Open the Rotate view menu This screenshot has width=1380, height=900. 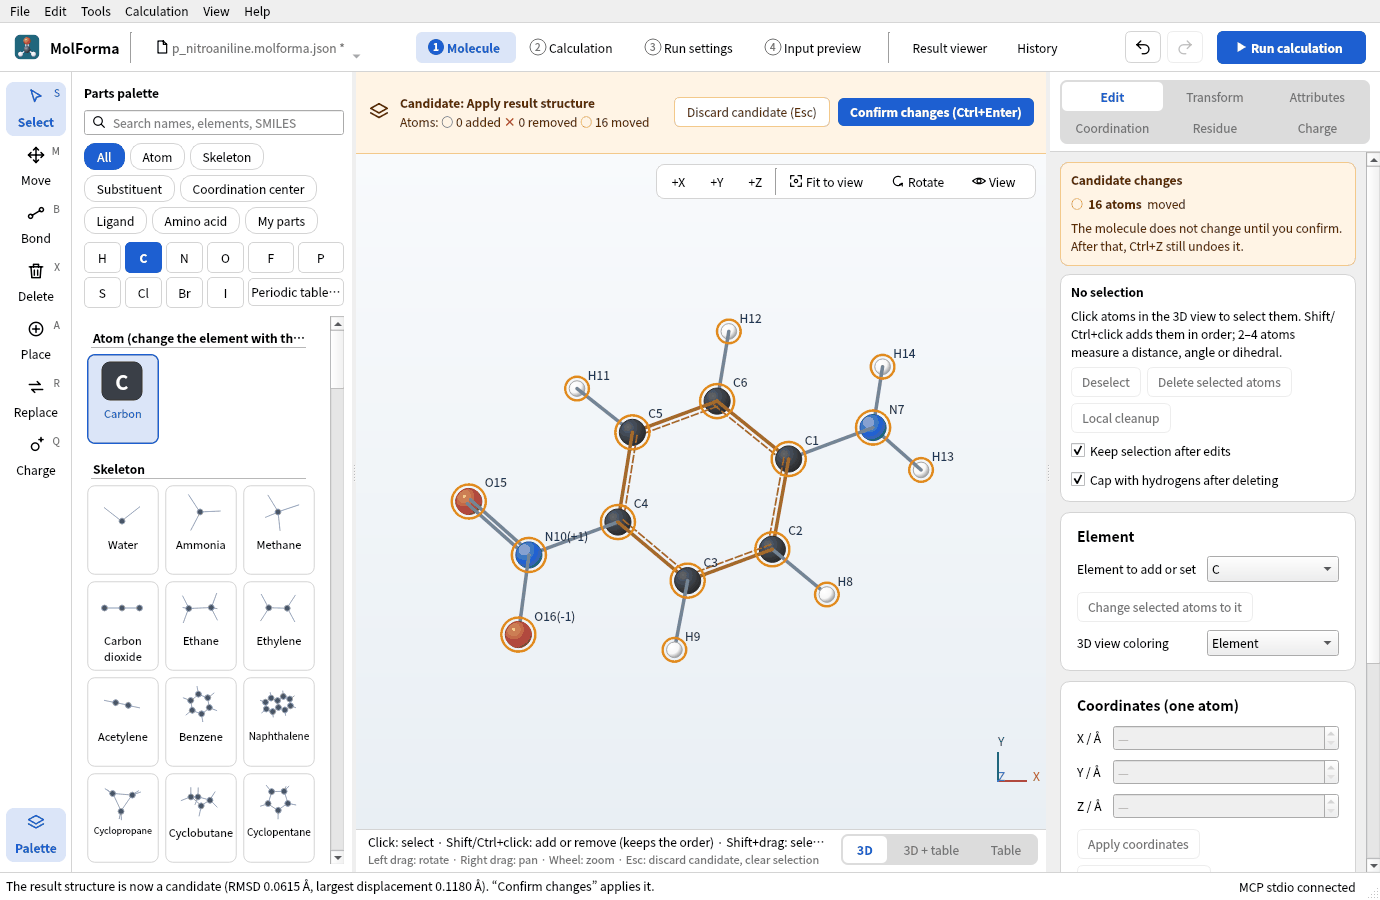(918, 182)
